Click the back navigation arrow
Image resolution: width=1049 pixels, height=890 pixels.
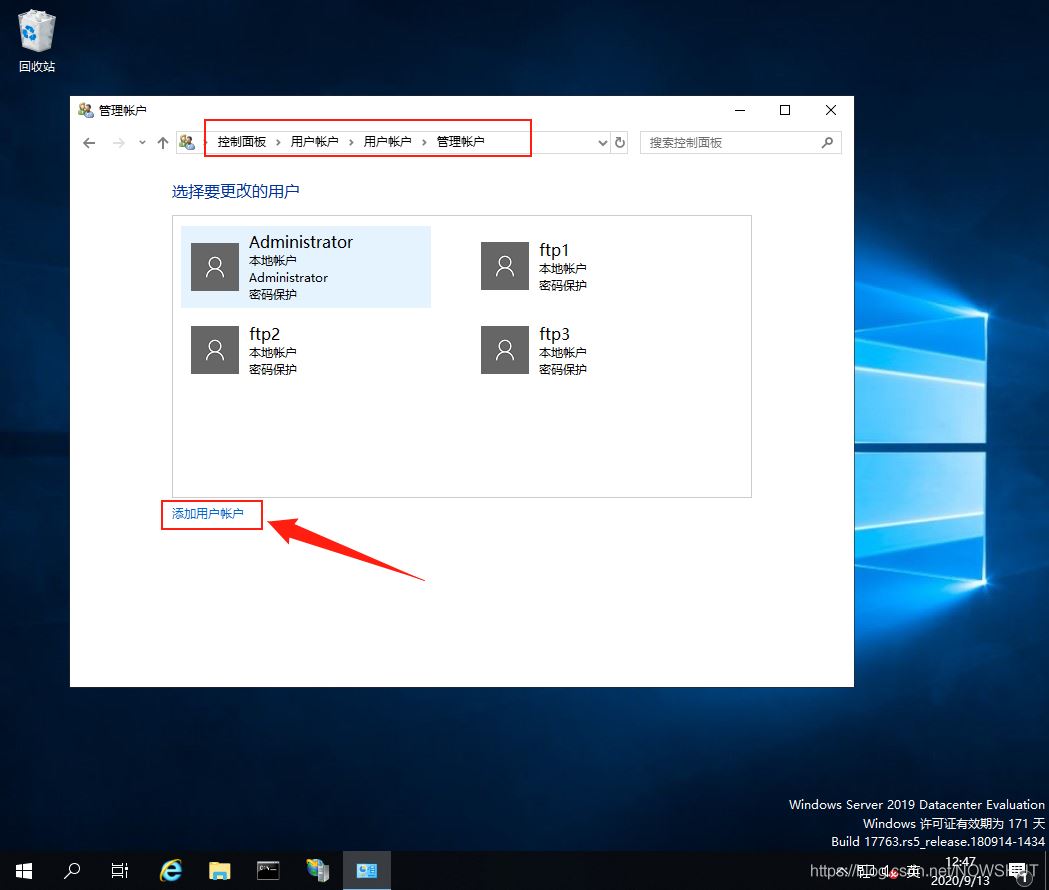tap(89, 143)
